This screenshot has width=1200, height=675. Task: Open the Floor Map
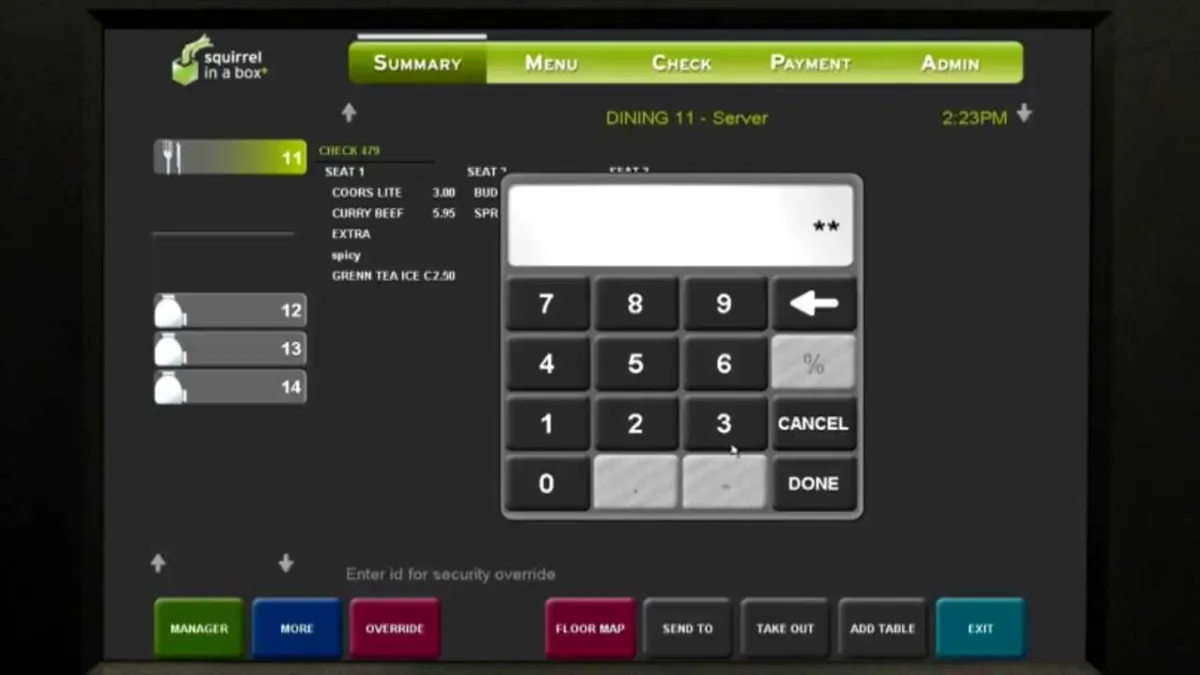click(x=590, y=628)
